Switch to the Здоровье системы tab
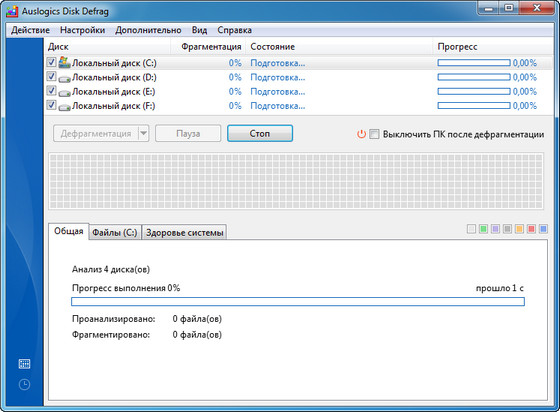Screen dimensions: 560x412 pos(184,232)
